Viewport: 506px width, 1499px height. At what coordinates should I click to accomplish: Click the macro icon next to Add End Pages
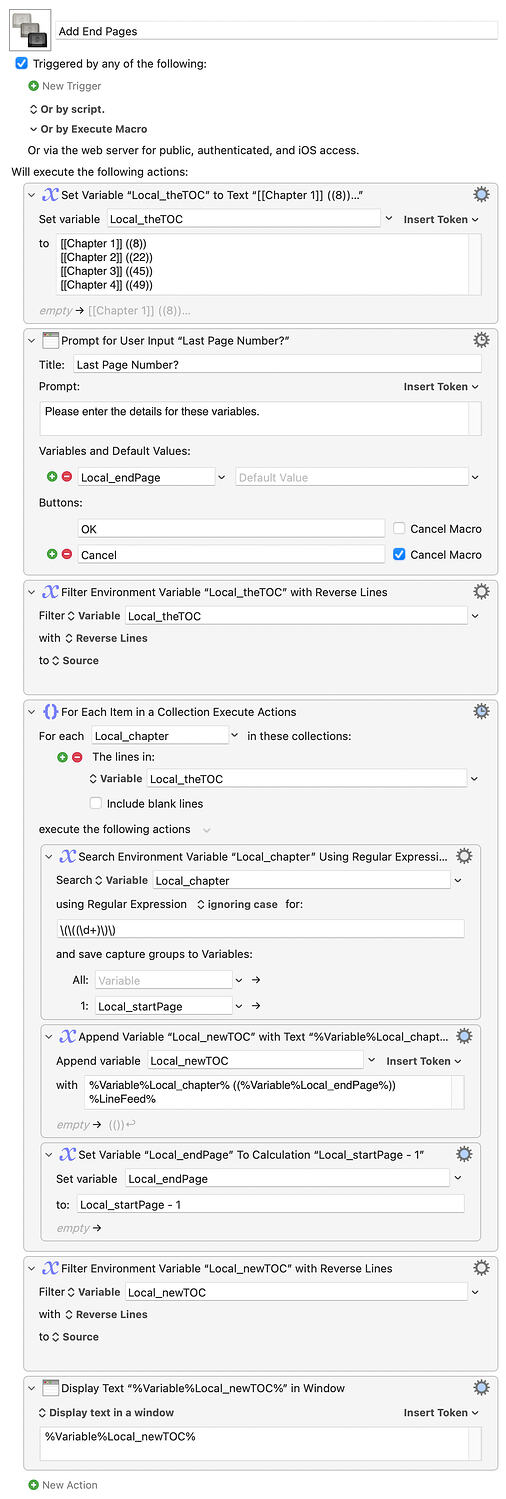28,31
